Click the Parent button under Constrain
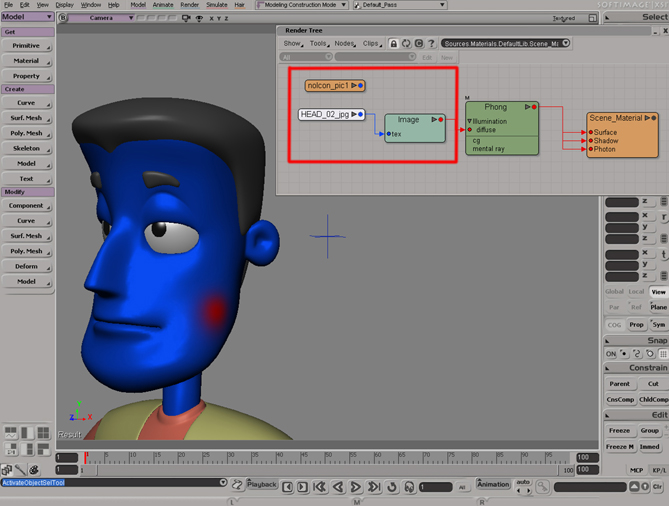 [619, 384]
